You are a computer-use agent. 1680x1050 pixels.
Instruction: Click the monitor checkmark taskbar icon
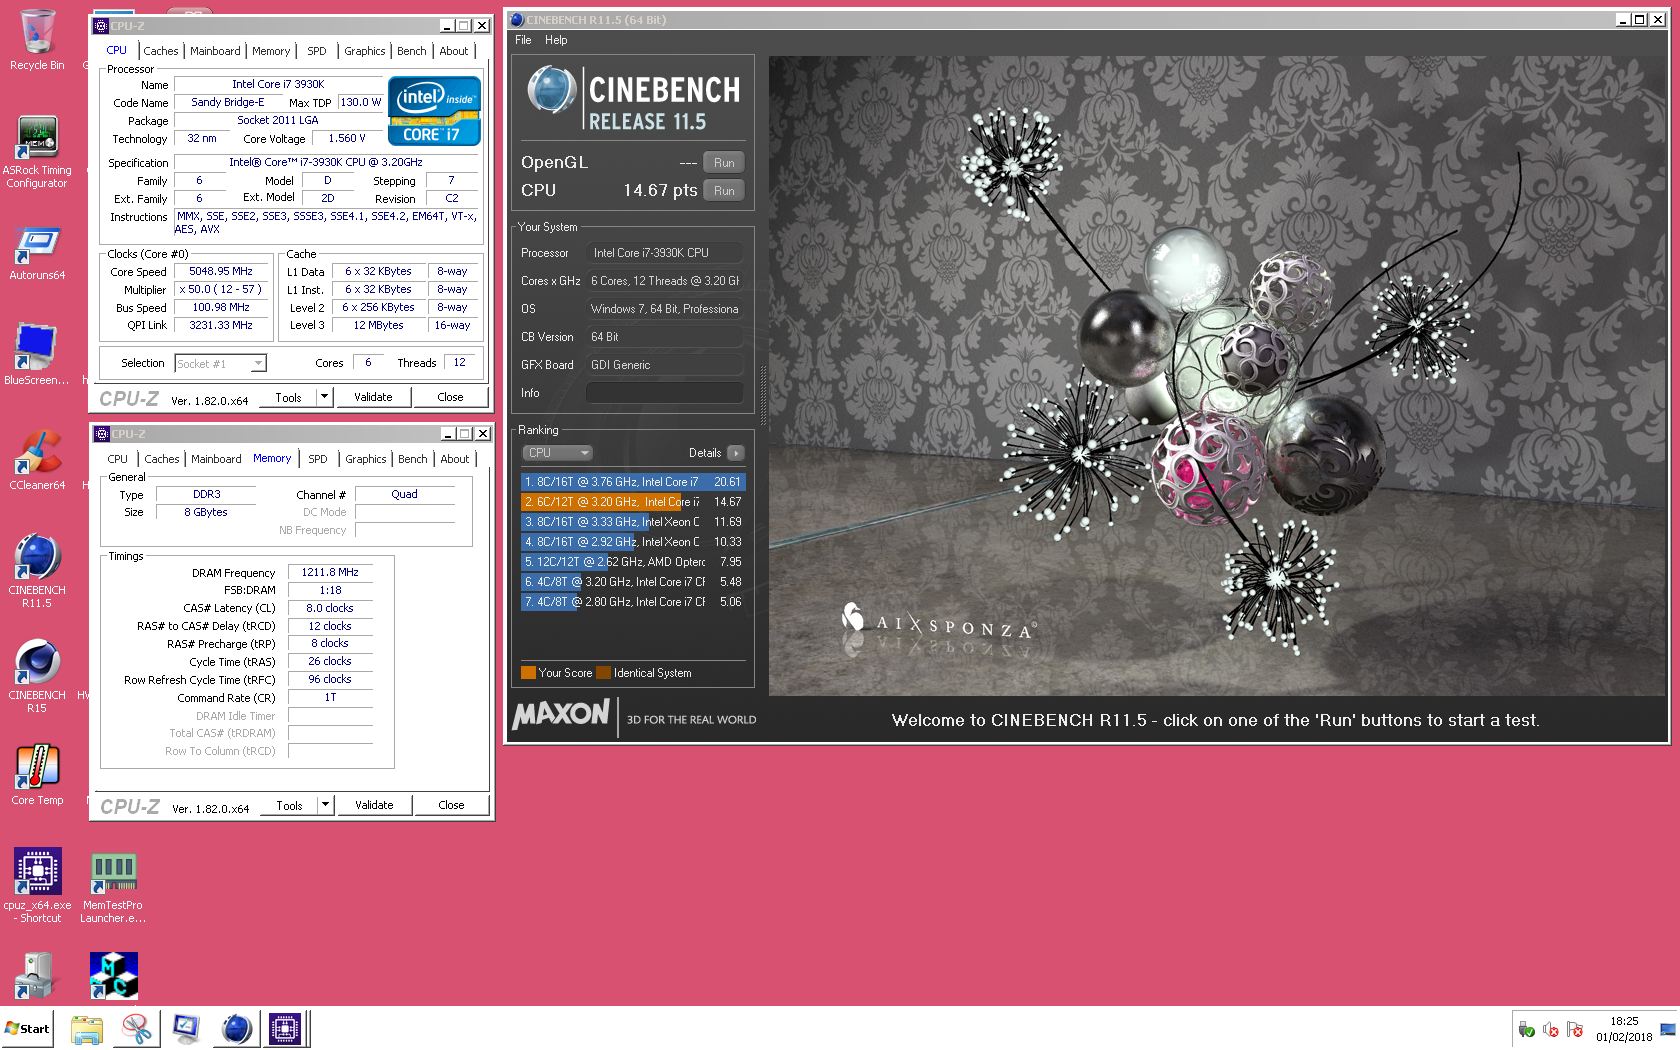[186, 1028]
